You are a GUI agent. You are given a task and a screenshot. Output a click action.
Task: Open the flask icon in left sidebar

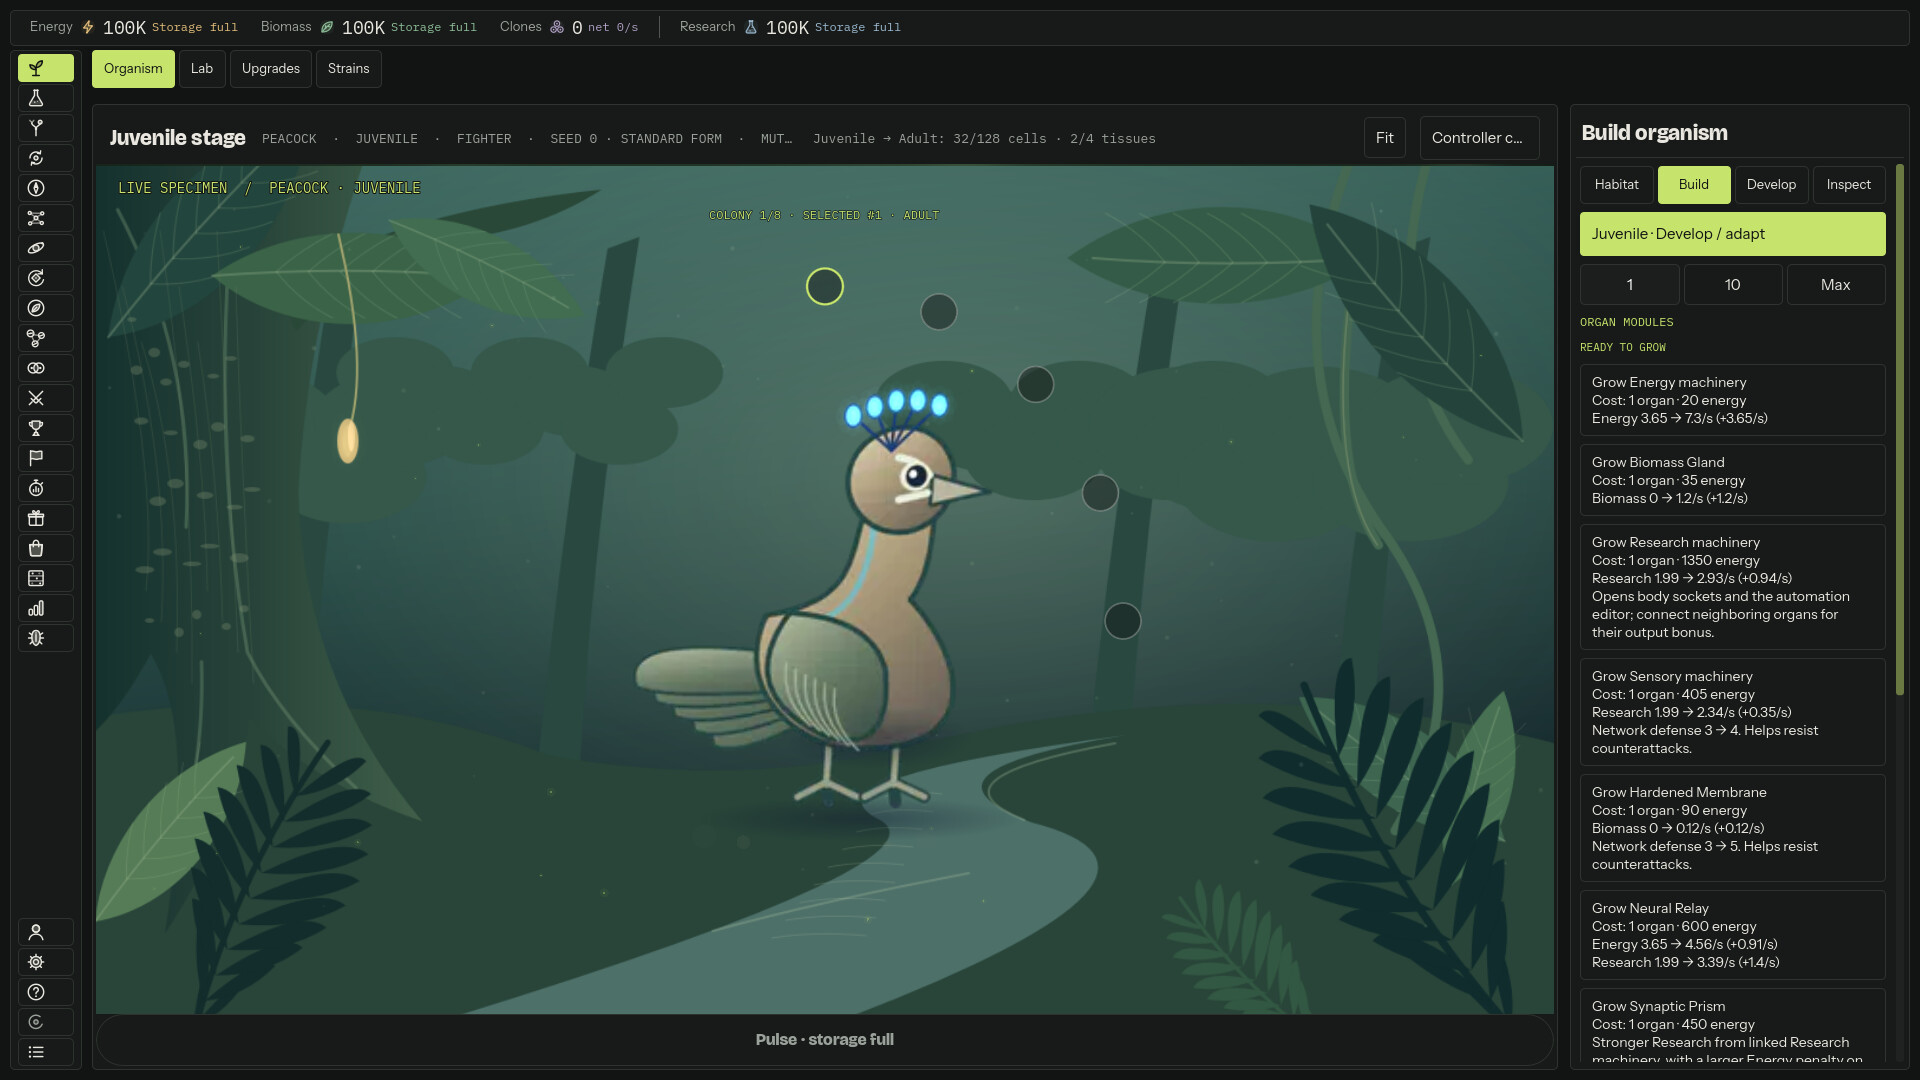45,98
